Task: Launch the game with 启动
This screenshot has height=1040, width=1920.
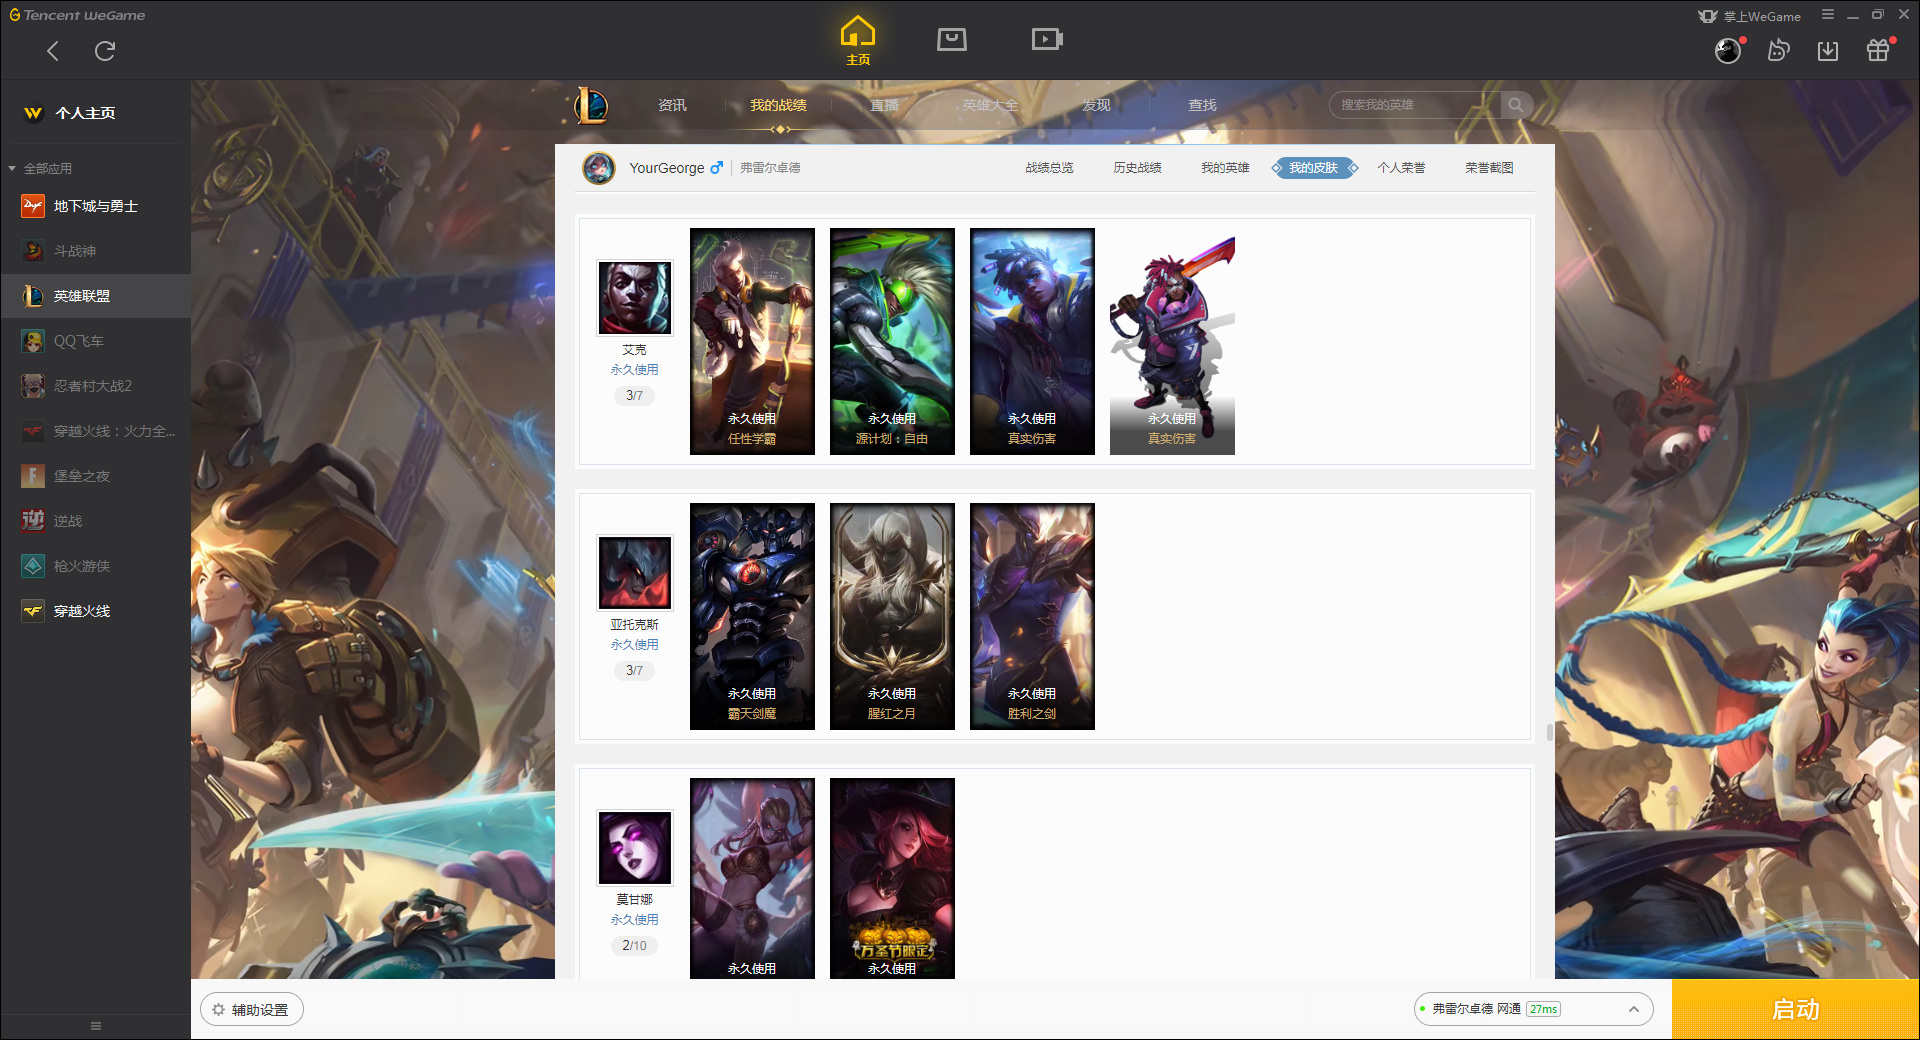Action: click(x=1796, y=1010)
